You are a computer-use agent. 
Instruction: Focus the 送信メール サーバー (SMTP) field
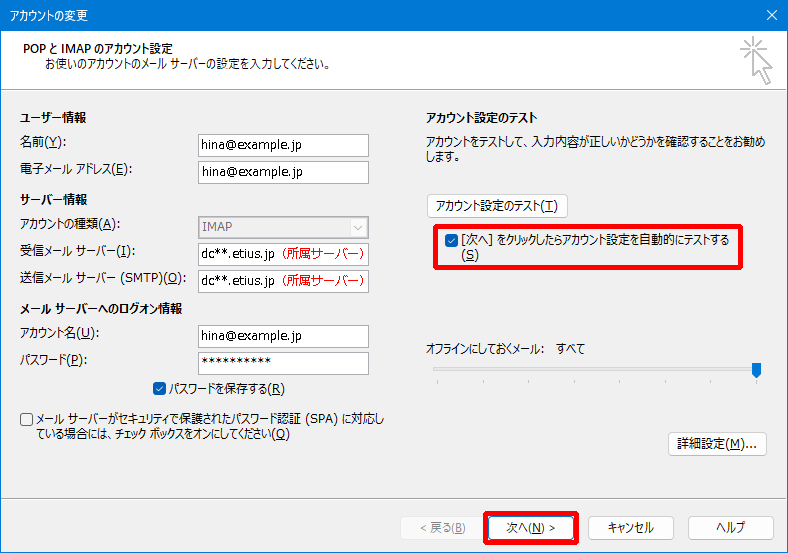tap(283, 281)
